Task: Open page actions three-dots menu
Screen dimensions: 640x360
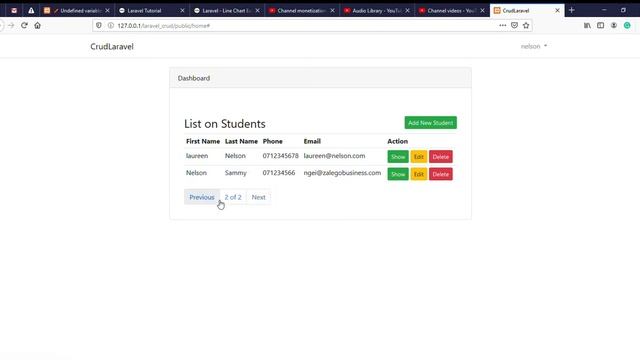Action: pyautogui.click(x=502, y=25)
